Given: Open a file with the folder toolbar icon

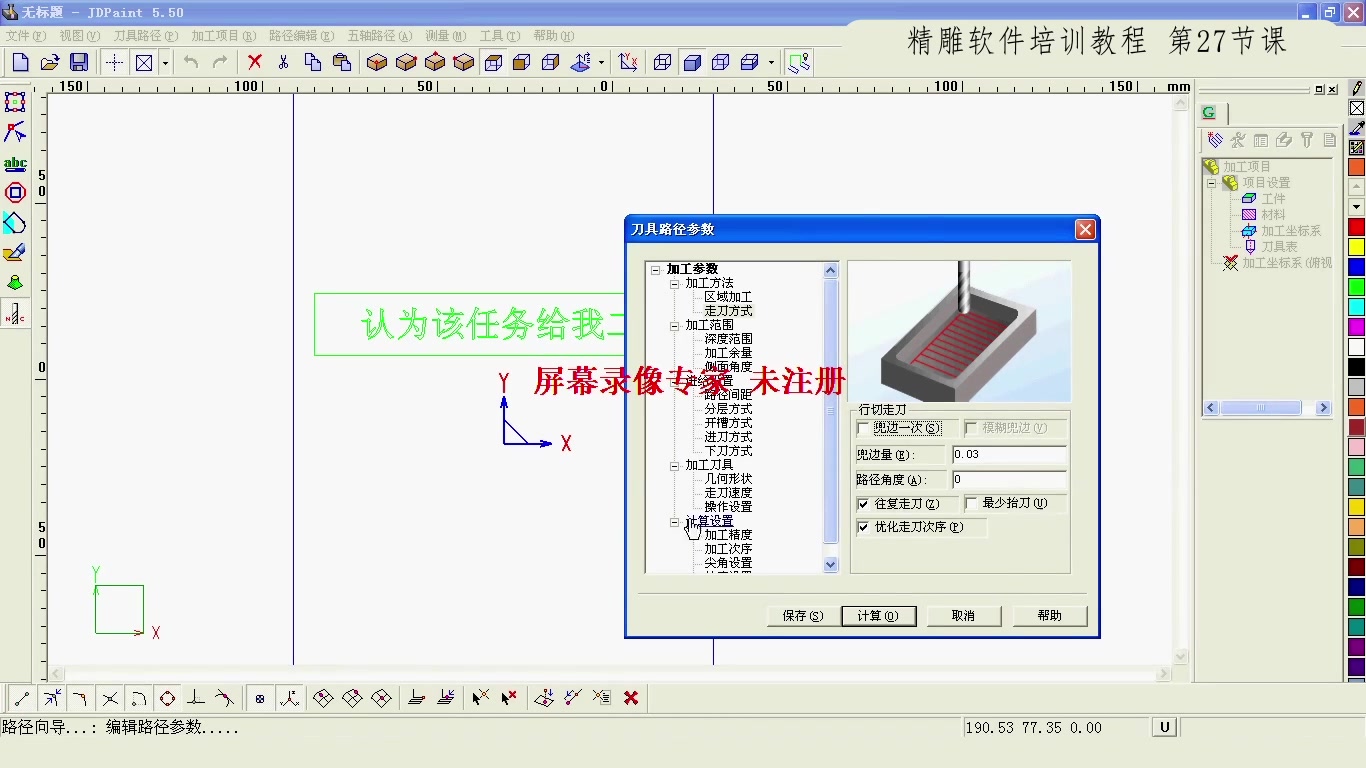Looking at the screenshot, I should 49,61.
